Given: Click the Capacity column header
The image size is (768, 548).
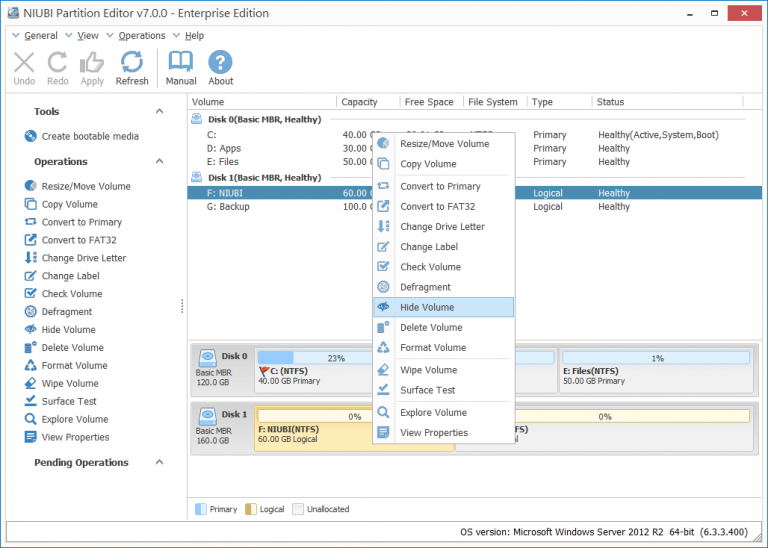Looking at the screenshot, I should click(x=368, y=102).
